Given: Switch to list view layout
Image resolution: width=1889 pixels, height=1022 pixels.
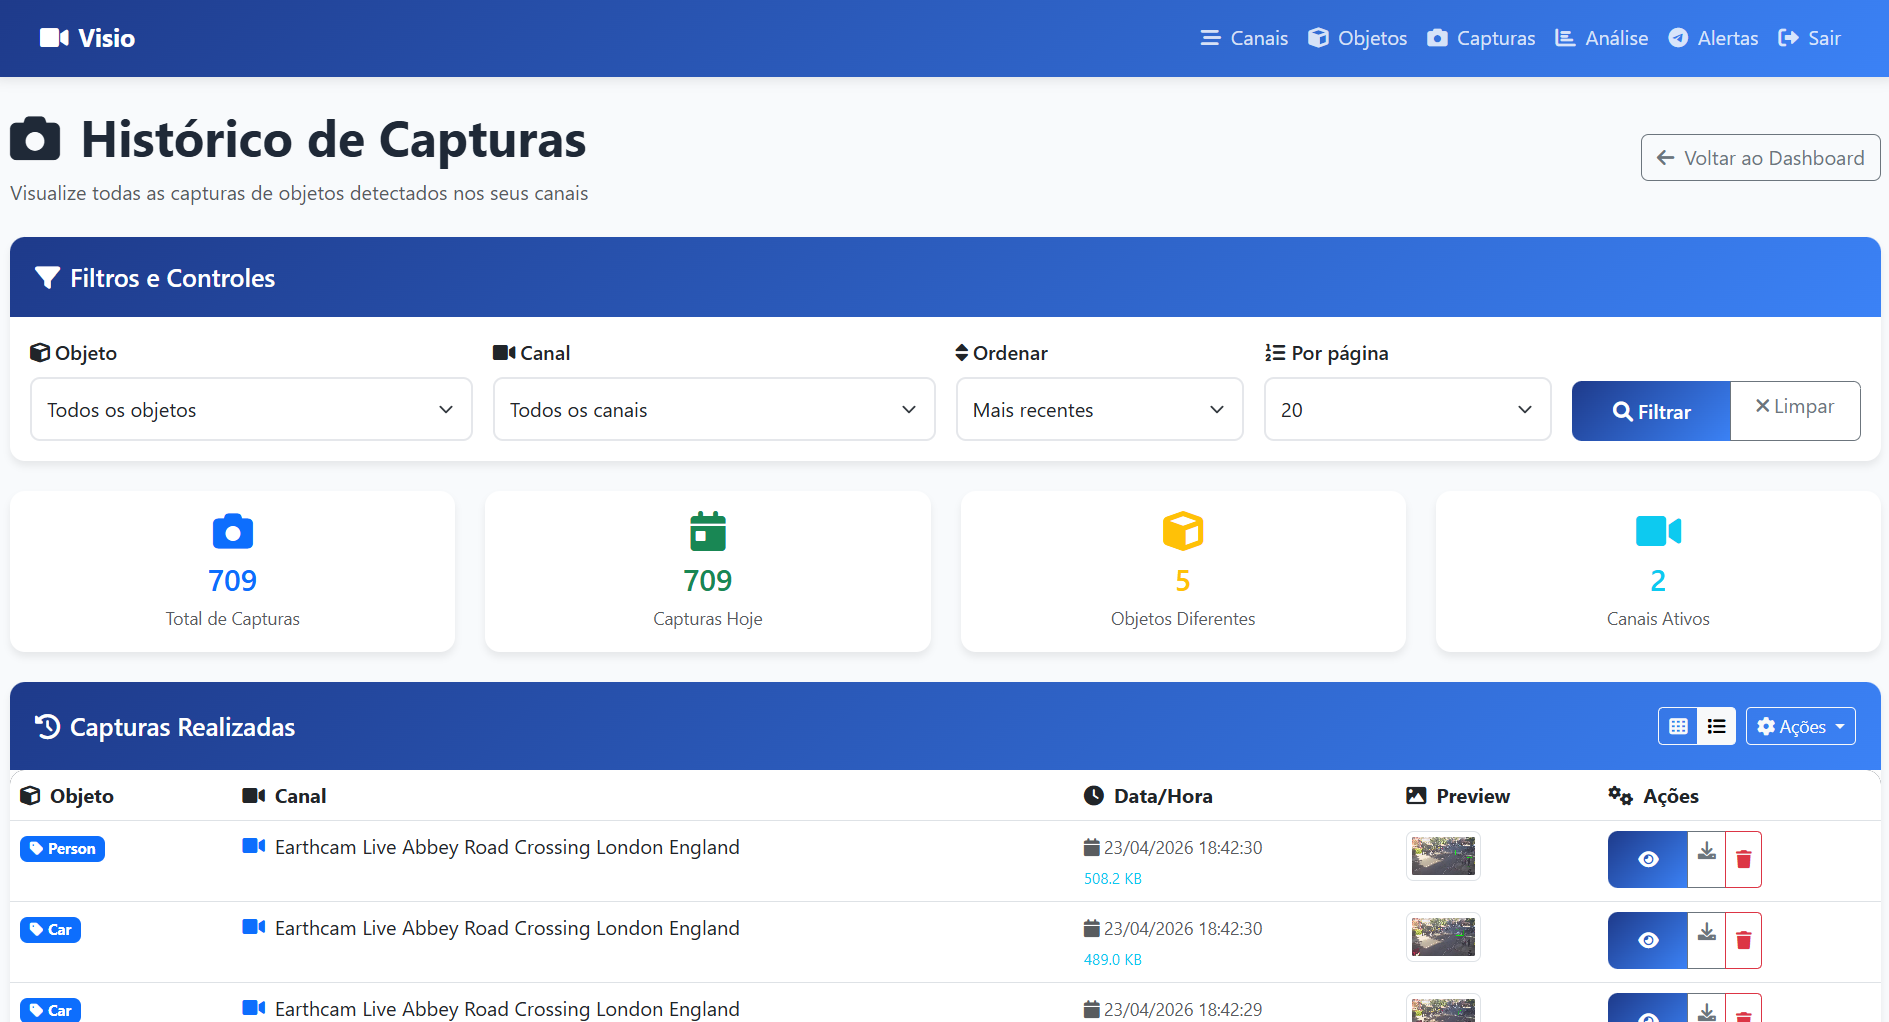Looking at the screenshot, I should click(1716, 727).
